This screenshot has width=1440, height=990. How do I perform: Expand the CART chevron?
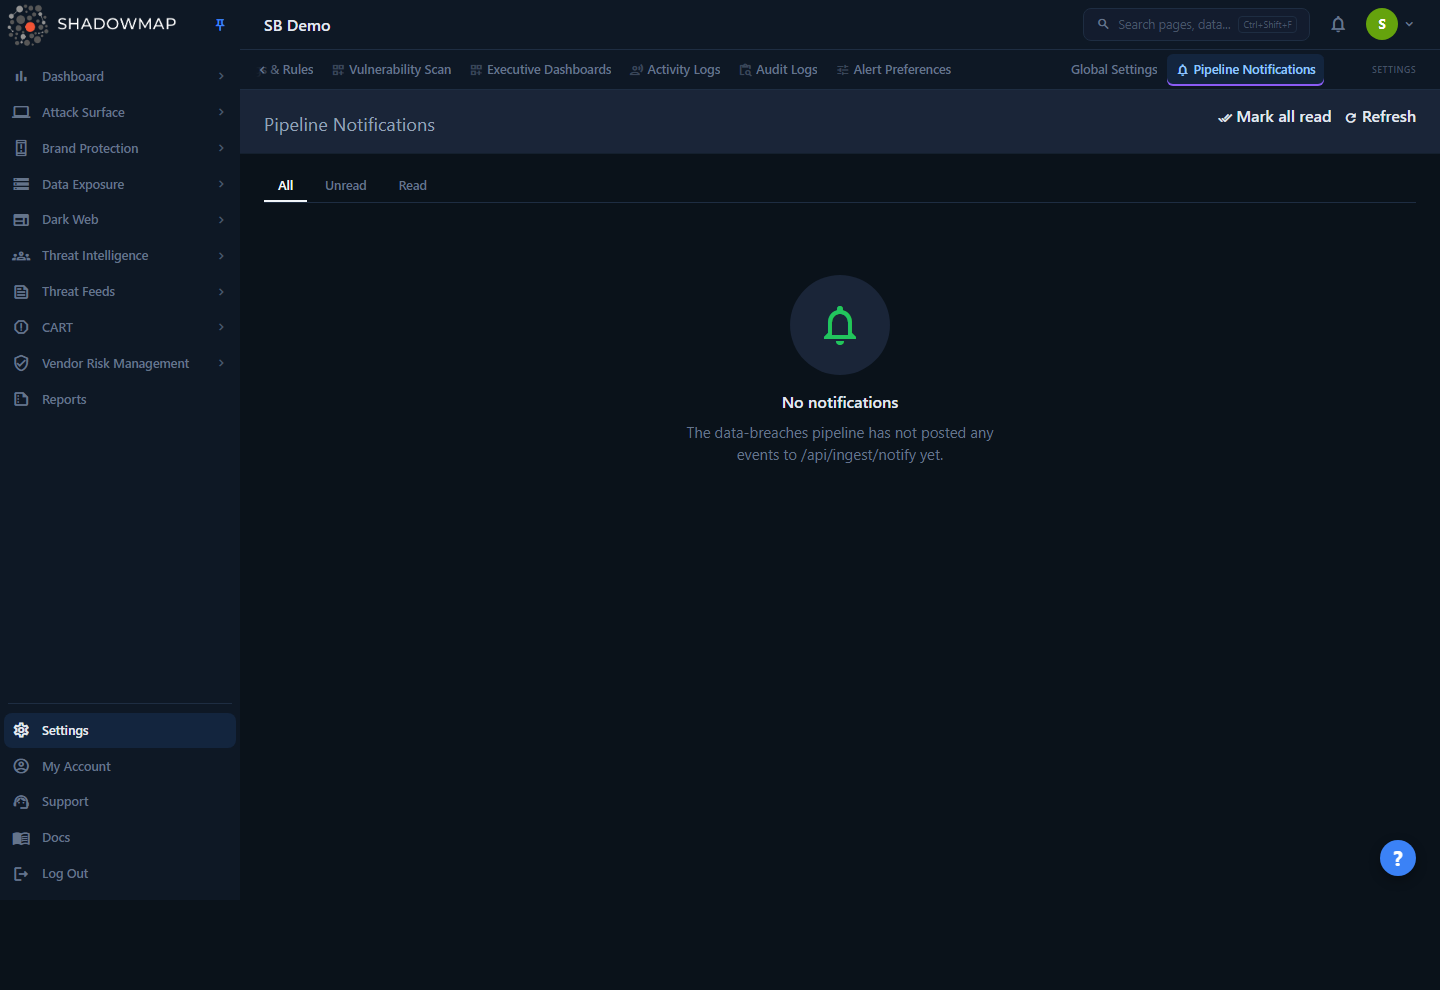(221, 327)
